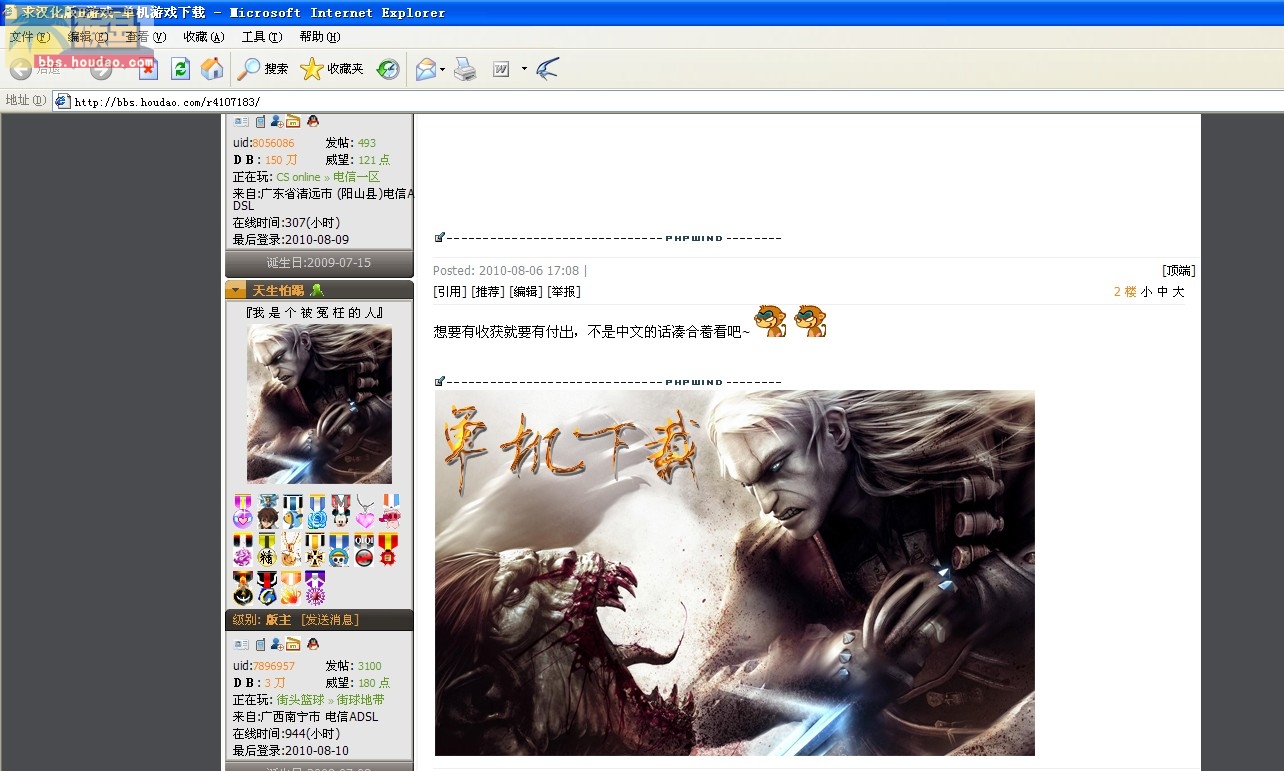Click QQ penguin icon above uid:8056086
This screenshot has width=1284, height=771.
tap(313, 121)
